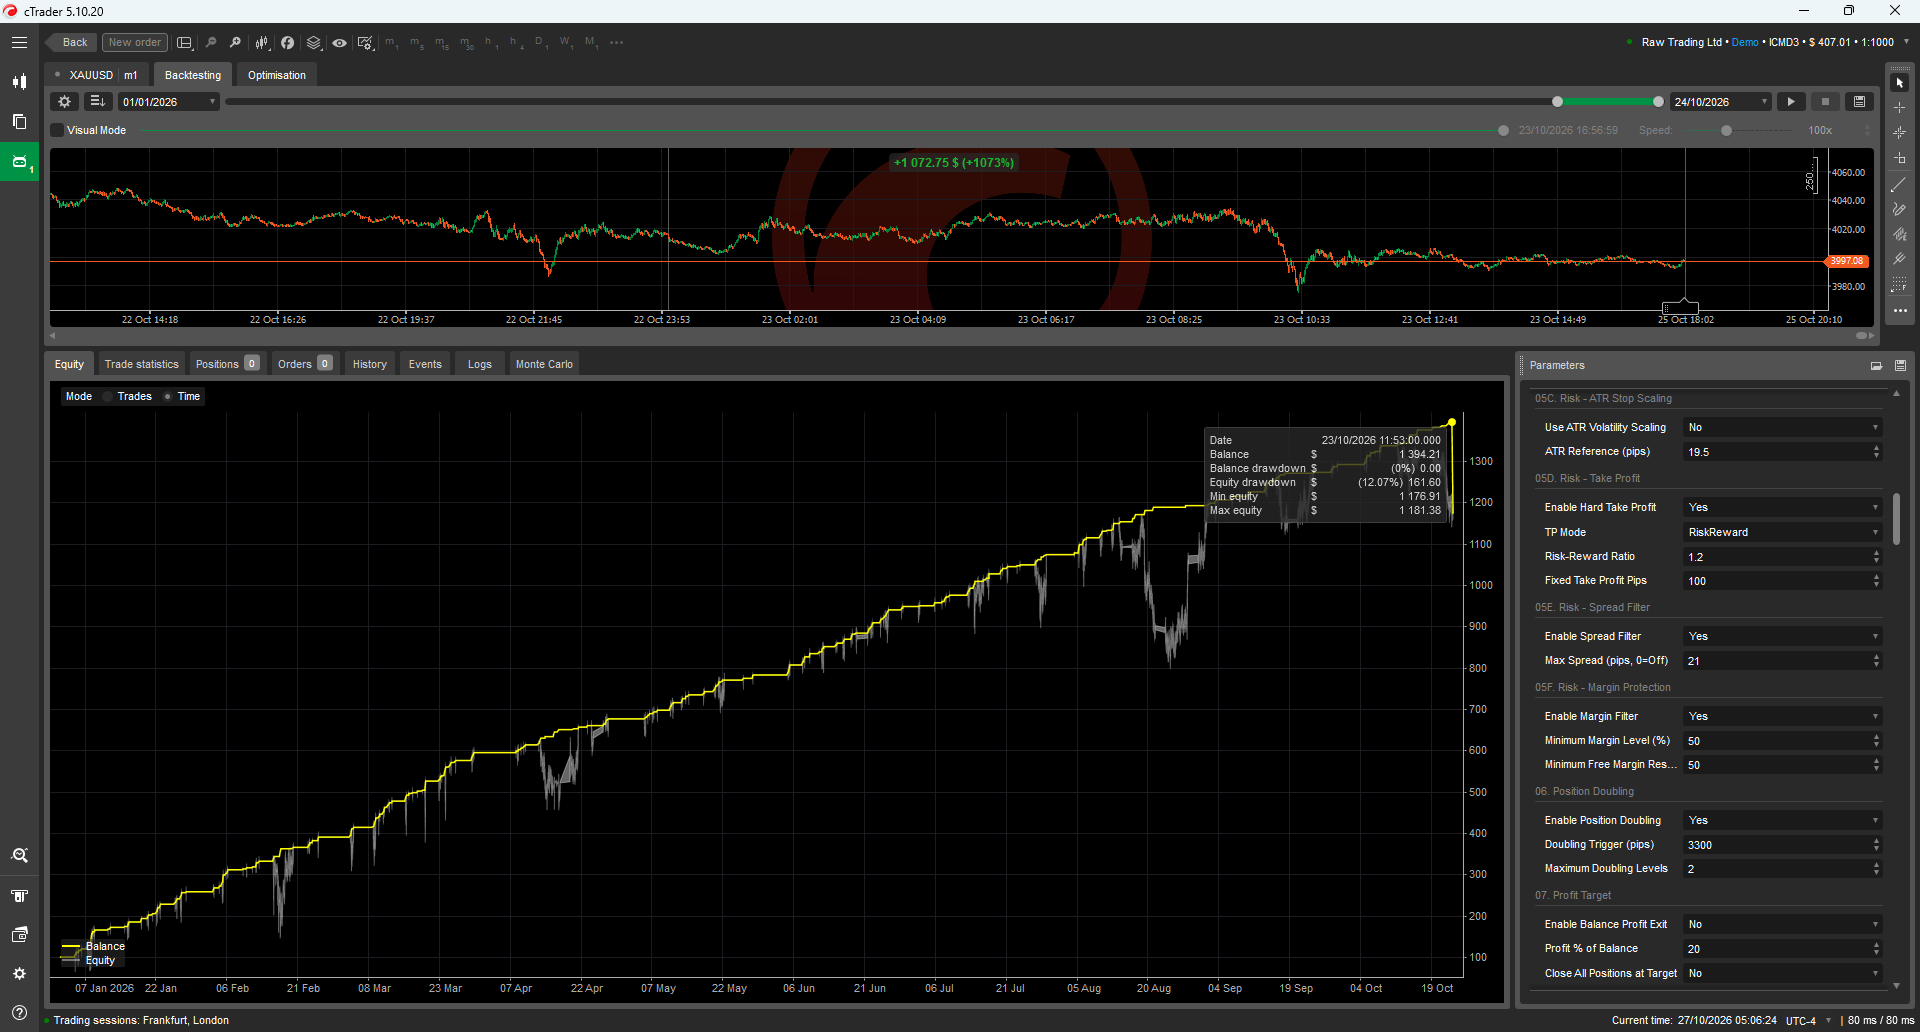Viewport: 1920px width, 1032px height.
Task: Open the Events tab
Action: 425,364
